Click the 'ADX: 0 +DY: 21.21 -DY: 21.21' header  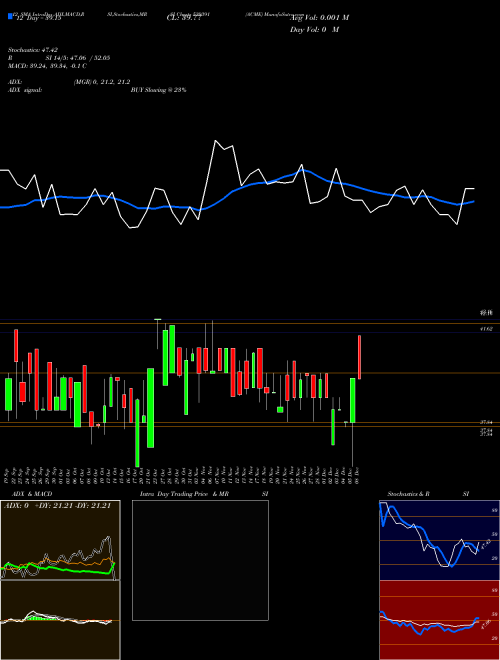(58, 506)
